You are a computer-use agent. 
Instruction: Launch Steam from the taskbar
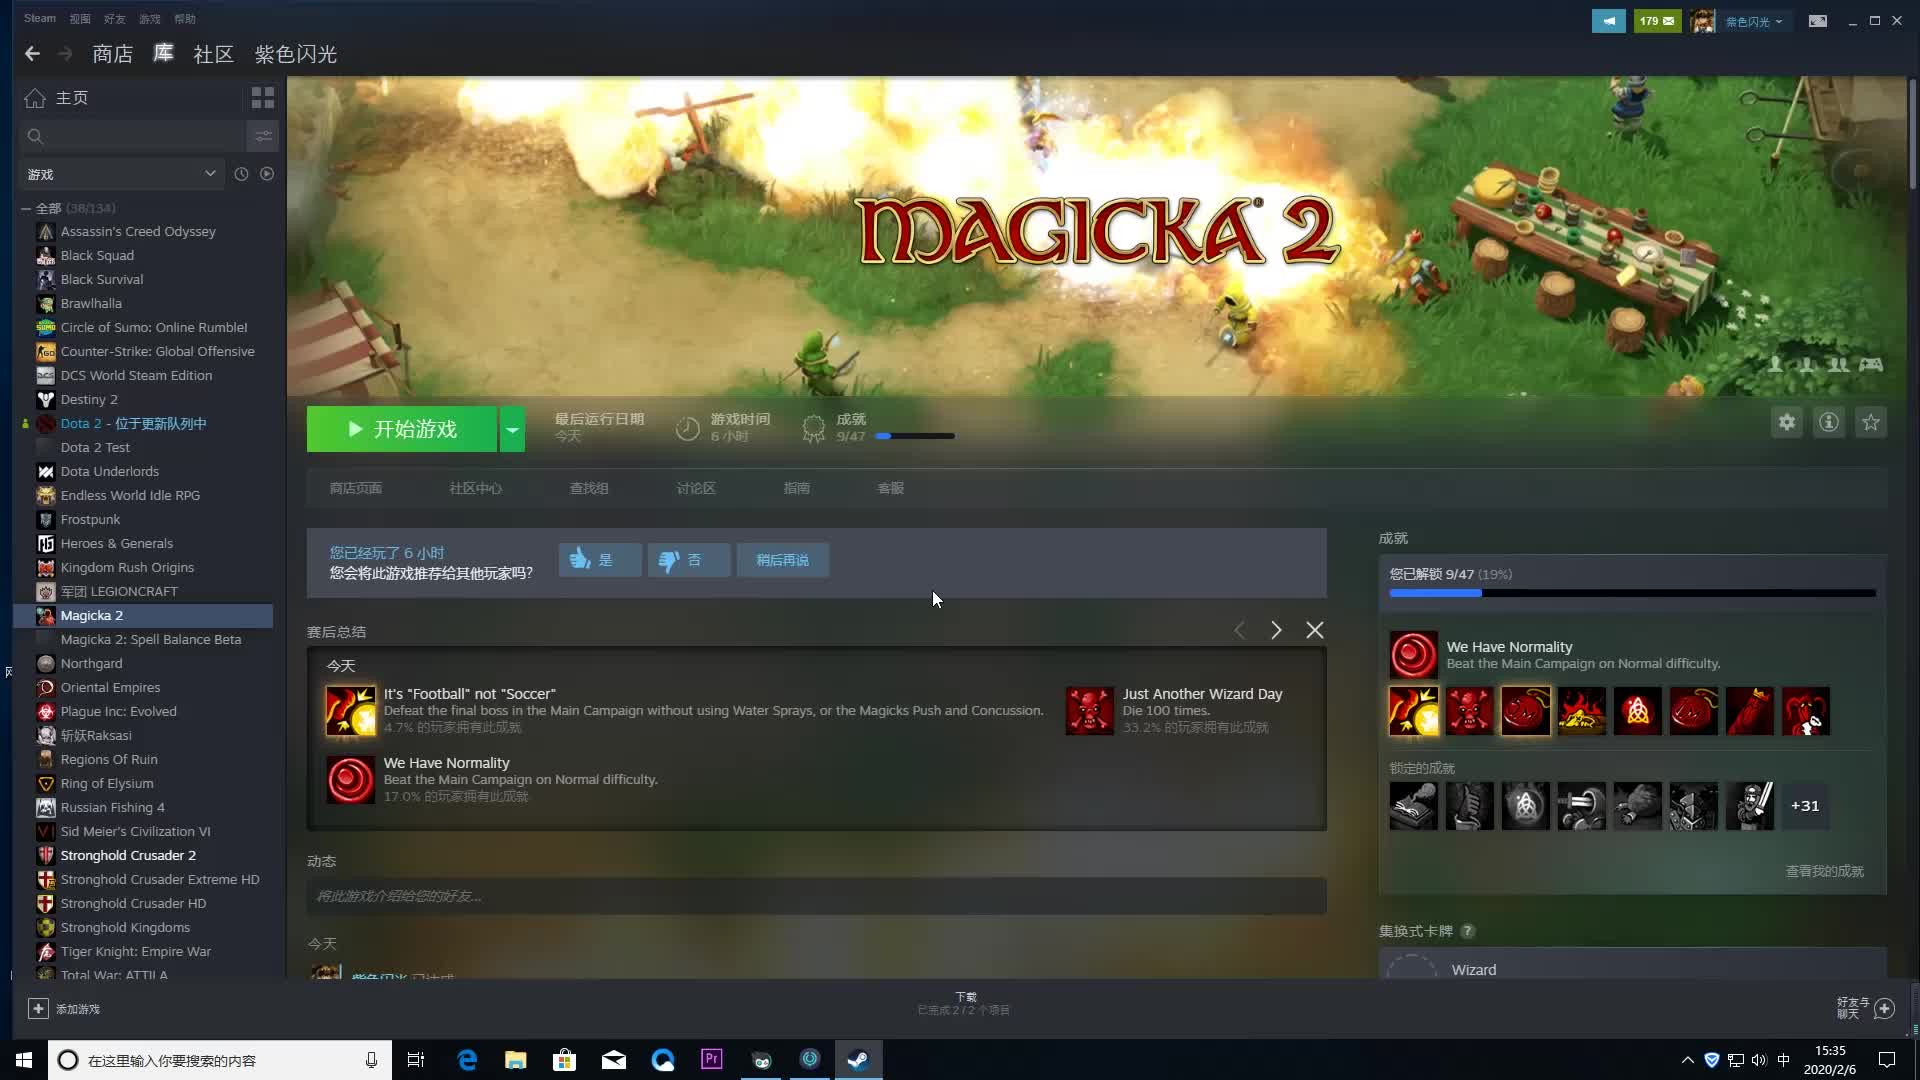[858, 1059]
